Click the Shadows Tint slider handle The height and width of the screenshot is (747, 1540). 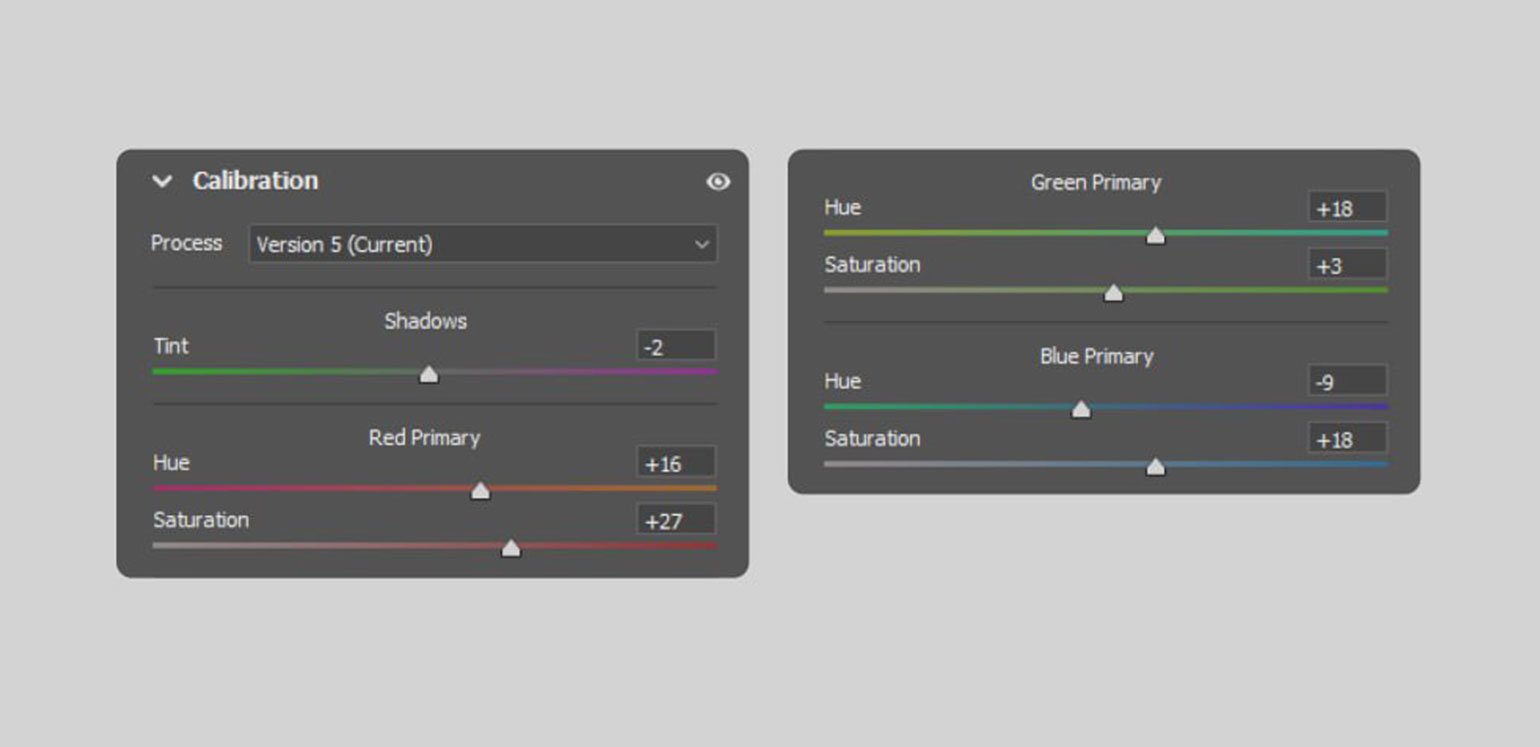coord(429,374)
